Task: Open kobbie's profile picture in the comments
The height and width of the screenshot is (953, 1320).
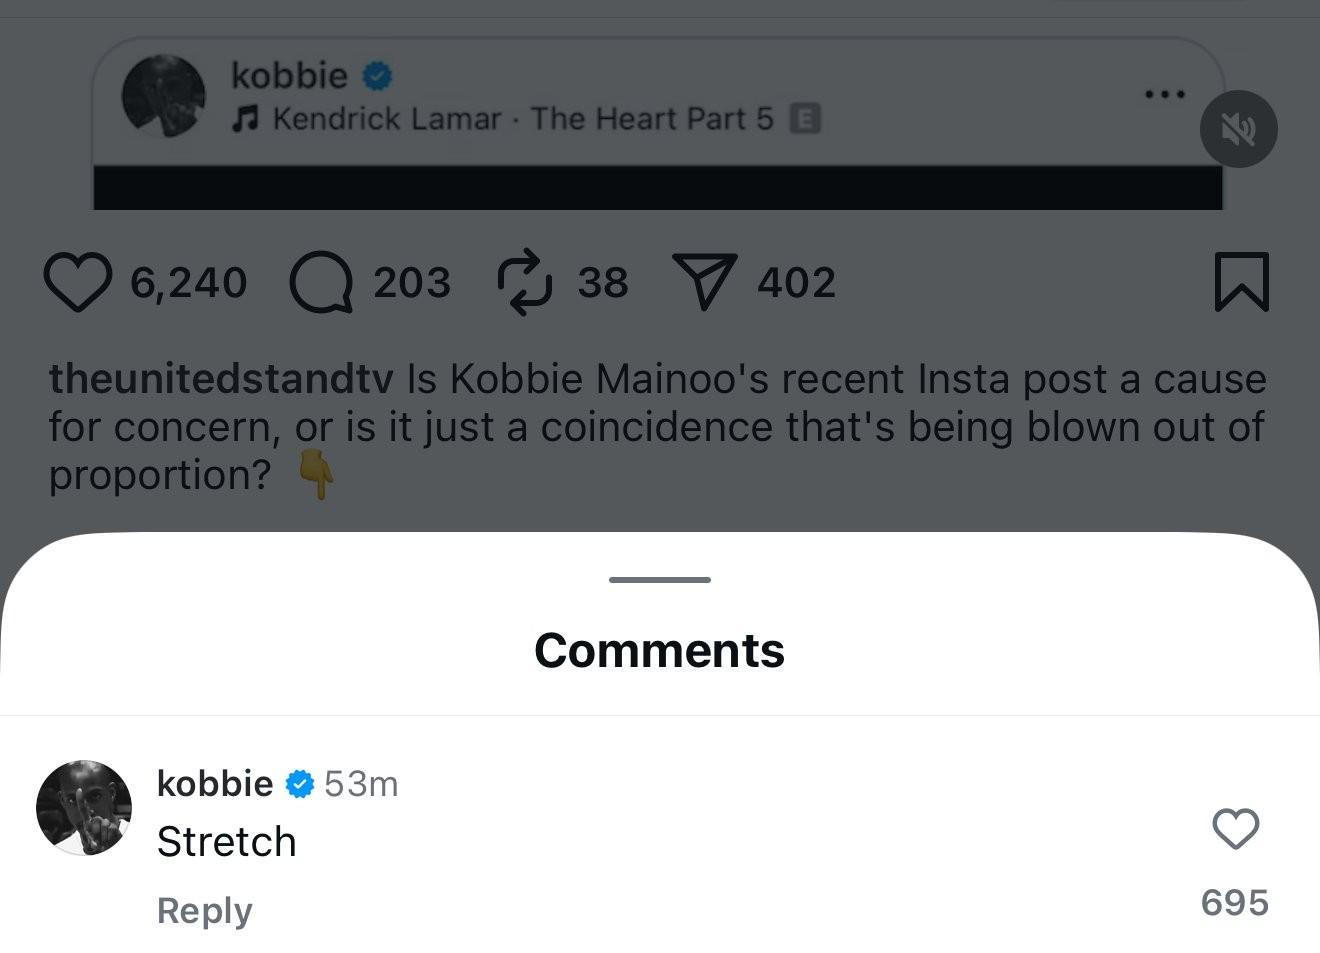Action: point(84,808)
